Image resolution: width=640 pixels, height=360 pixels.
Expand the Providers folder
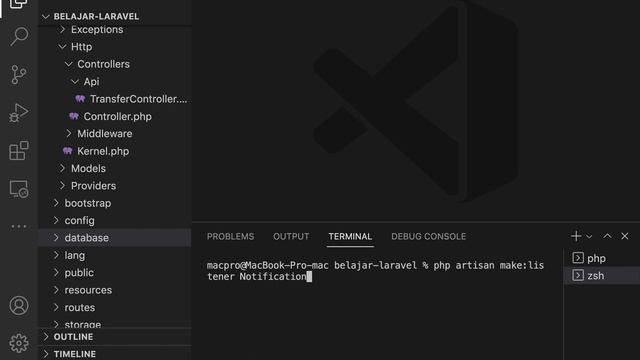(62, 186)
